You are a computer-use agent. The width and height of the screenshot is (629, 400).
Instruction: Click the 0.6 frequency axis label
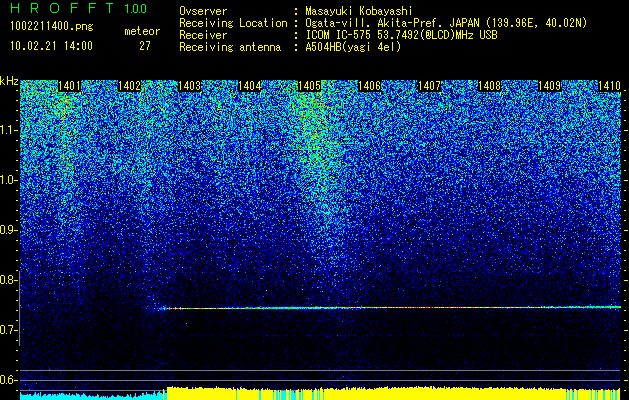point(8,380)
